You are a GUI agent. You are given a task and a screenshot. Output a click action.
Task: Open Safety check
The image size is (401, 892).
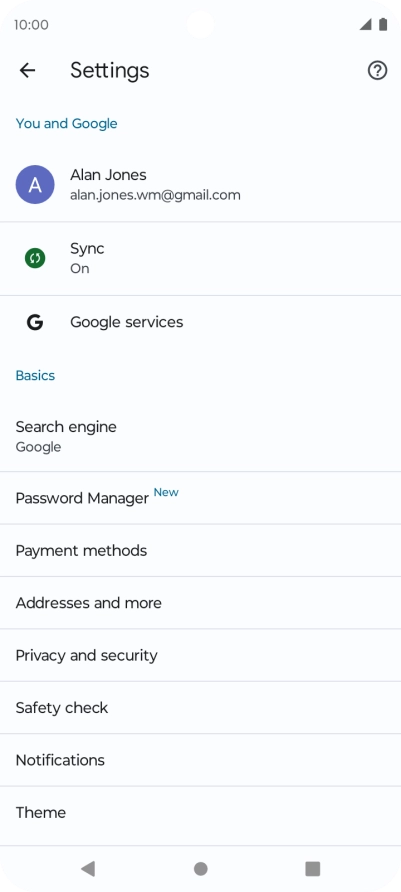[200, 707]
